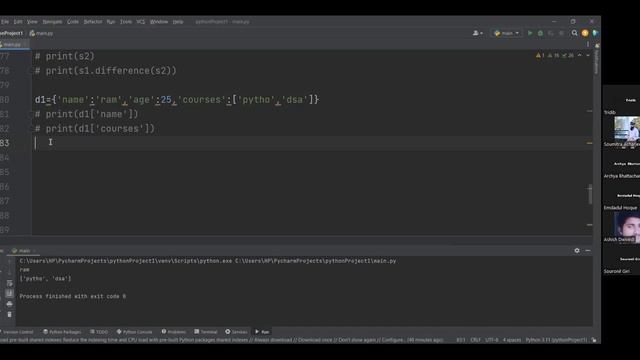The image size is (640, 360).
Task: Run the main configuration with green play
Action: click(530, 33)
